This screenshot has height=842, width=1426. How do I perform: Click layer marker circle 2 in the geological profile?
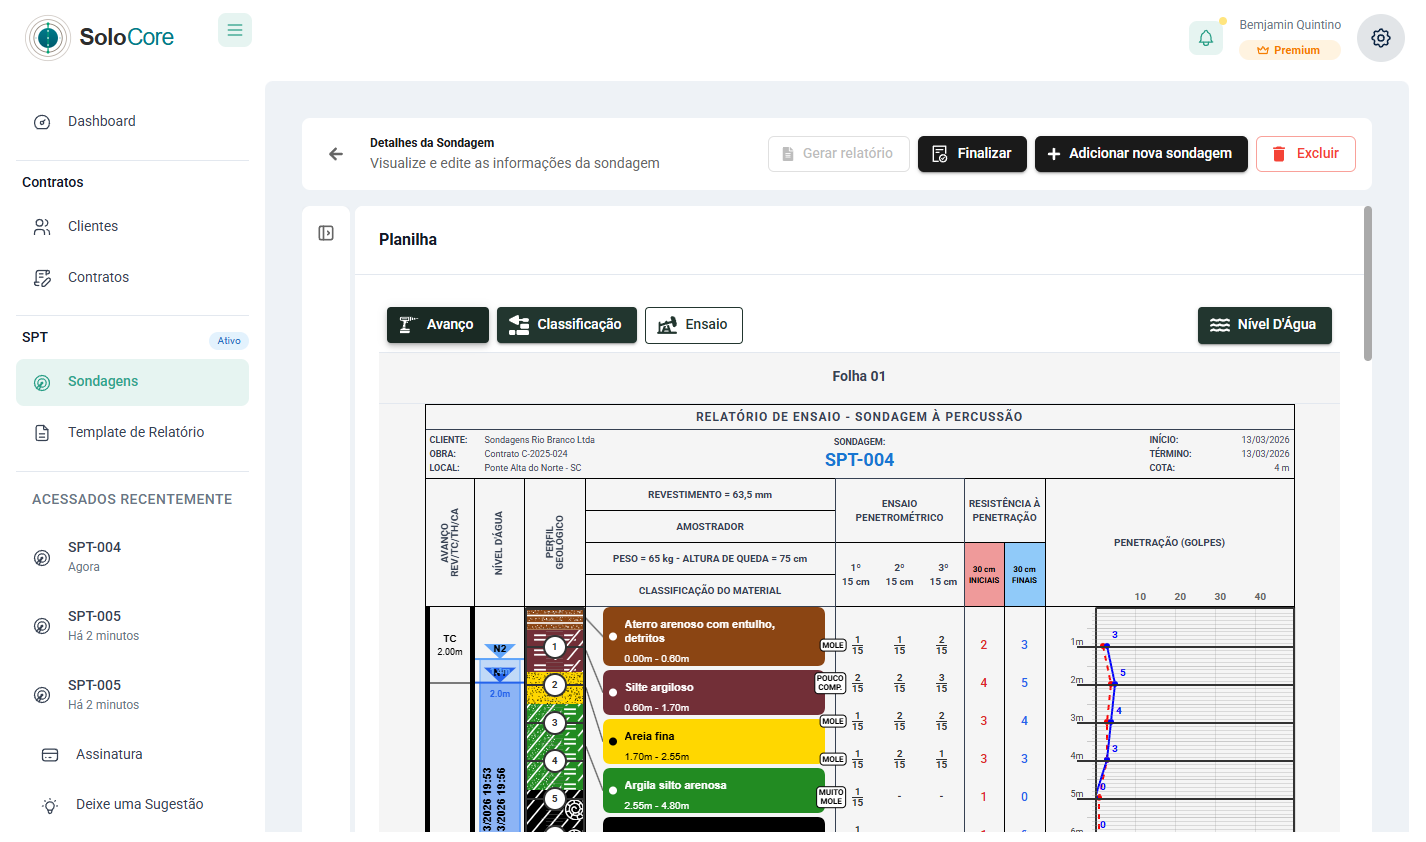point(554,685)
